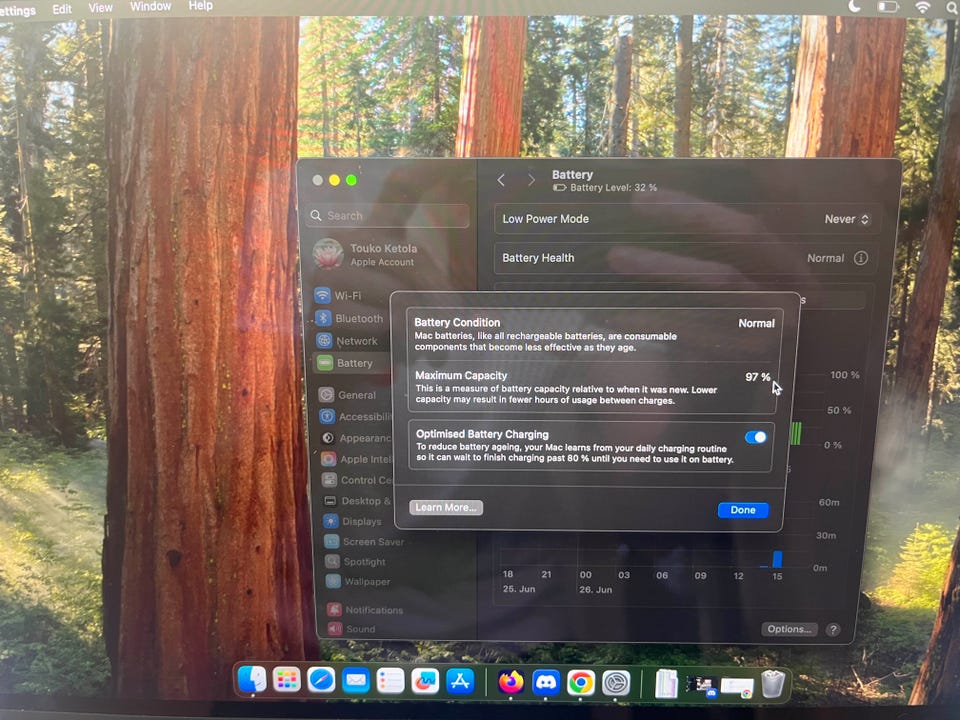Click the Bluetooth icon in the sidebar
The width and height of the screenshot is (960, 720).
(x=323, y=318)
